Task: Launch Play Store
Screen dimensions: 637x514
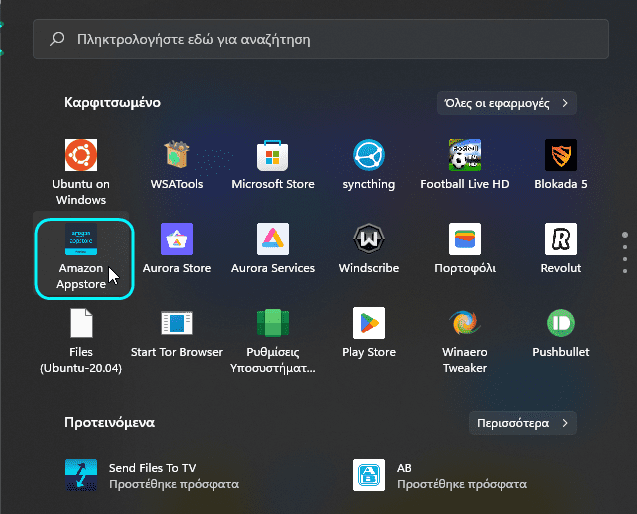Action: point(368,333)
